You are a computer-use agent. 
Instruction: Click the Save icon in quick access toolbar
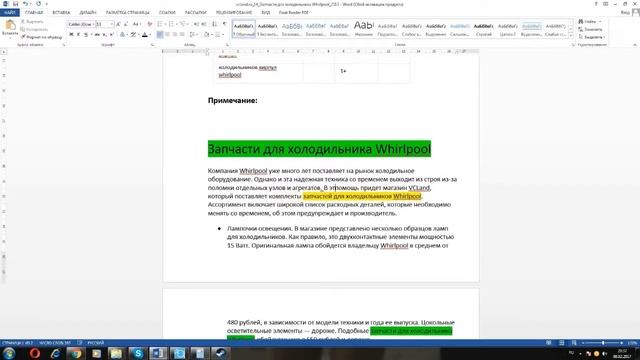click(x=15, y=4)
